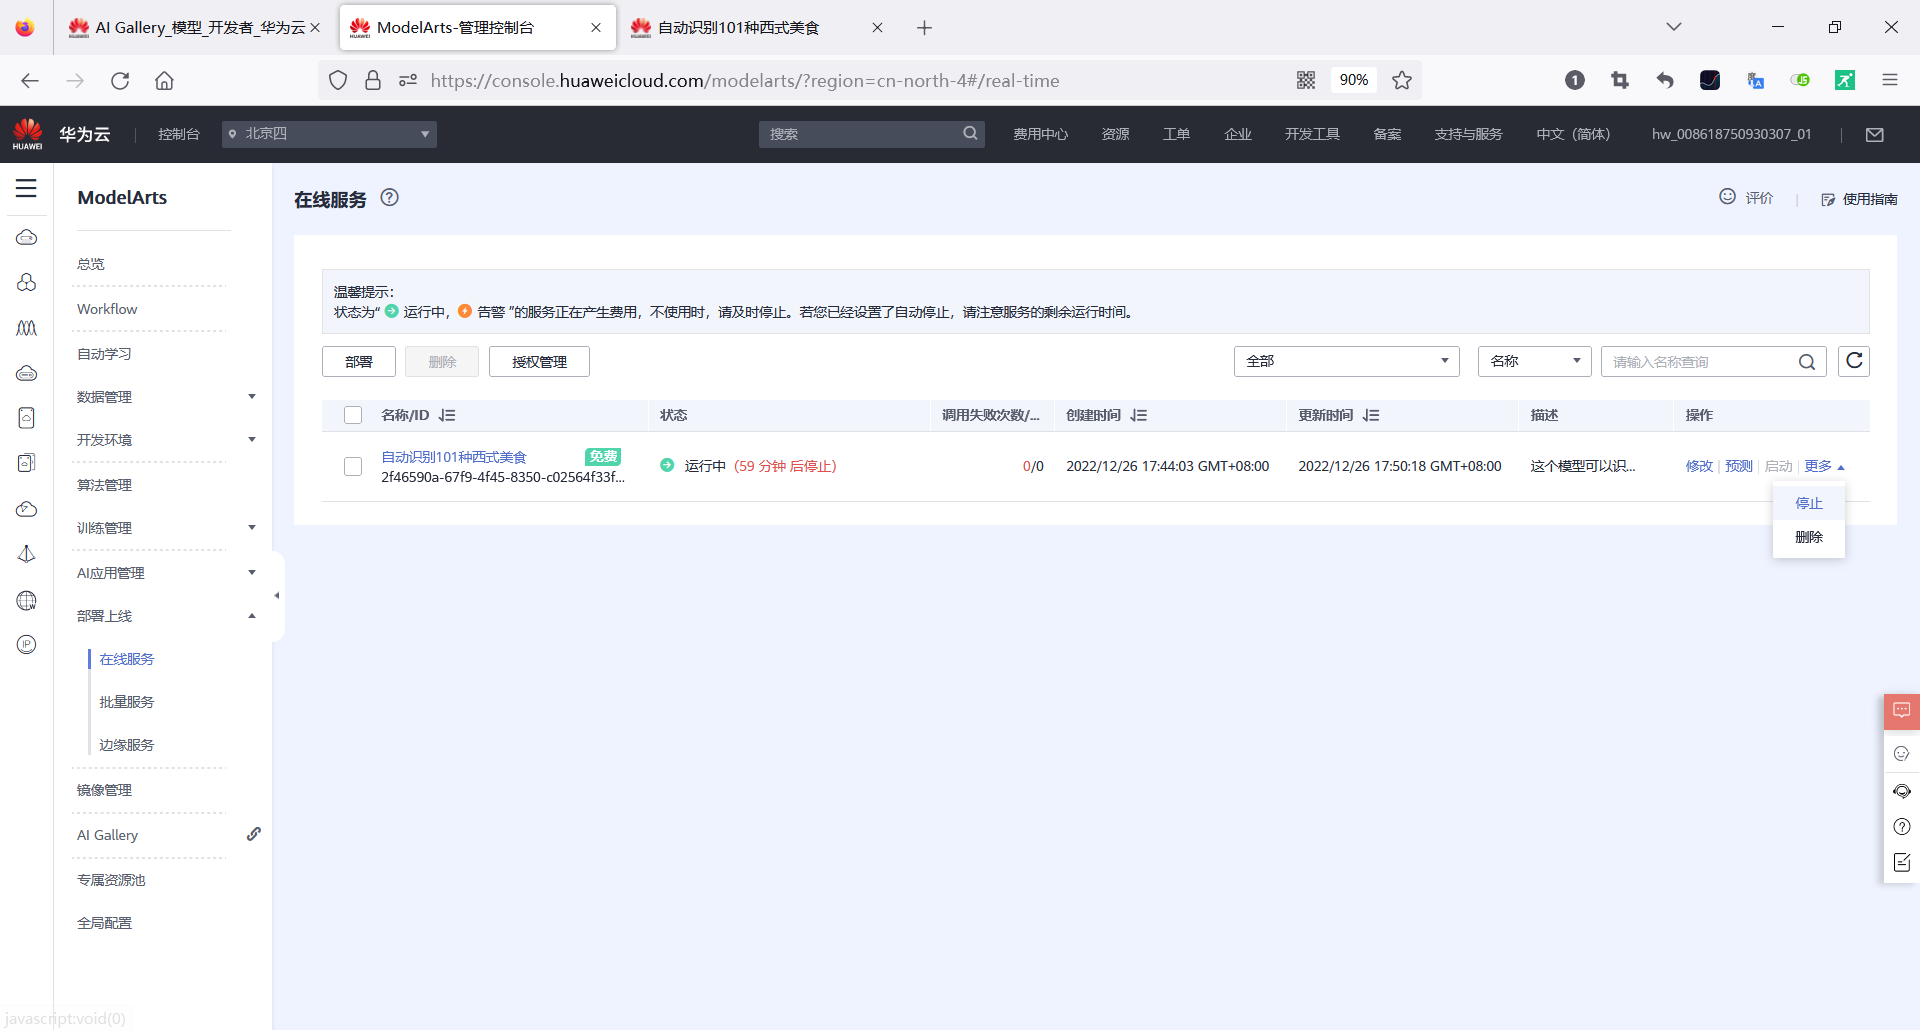Click the globe icon in the left sidebar strip
Screen dimensions: 1920x1030
(27, 600)
